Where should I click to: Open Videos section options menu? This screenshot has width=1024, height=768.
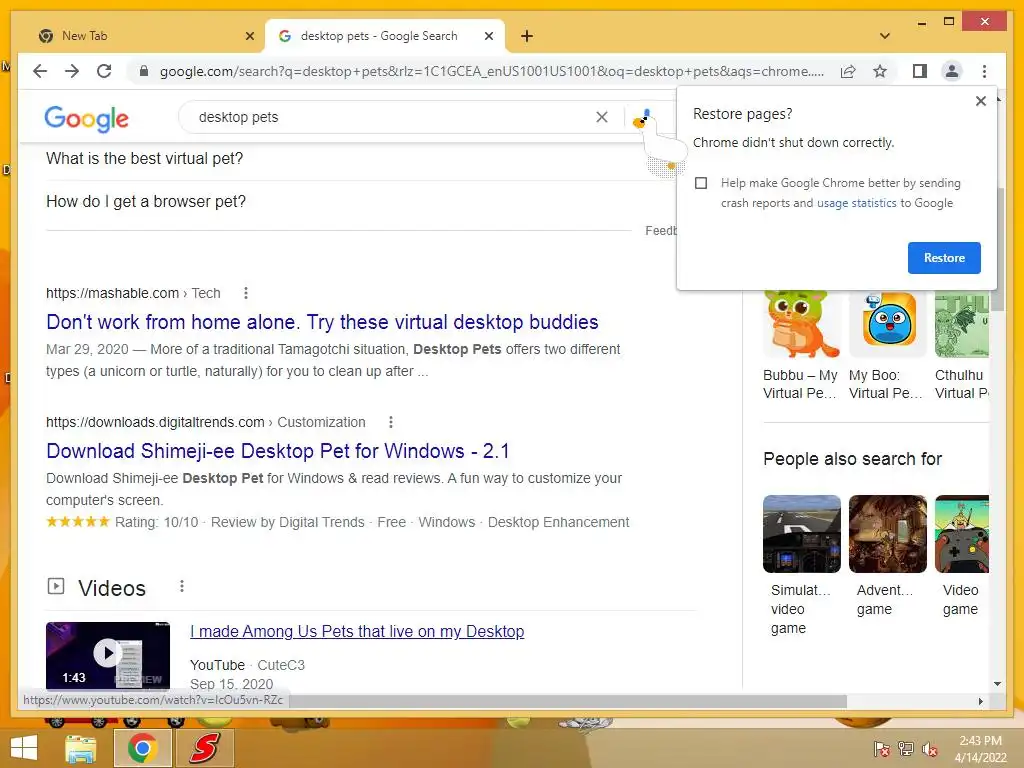(182, 586)
